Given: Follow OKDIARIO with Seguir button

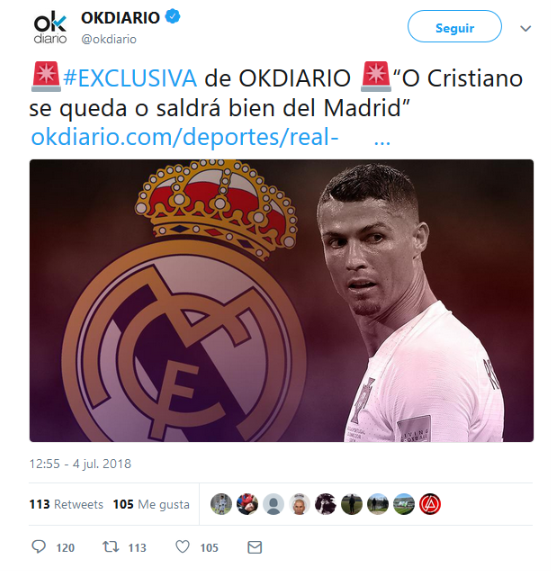Looking at the screenshot, I should 454,27.
